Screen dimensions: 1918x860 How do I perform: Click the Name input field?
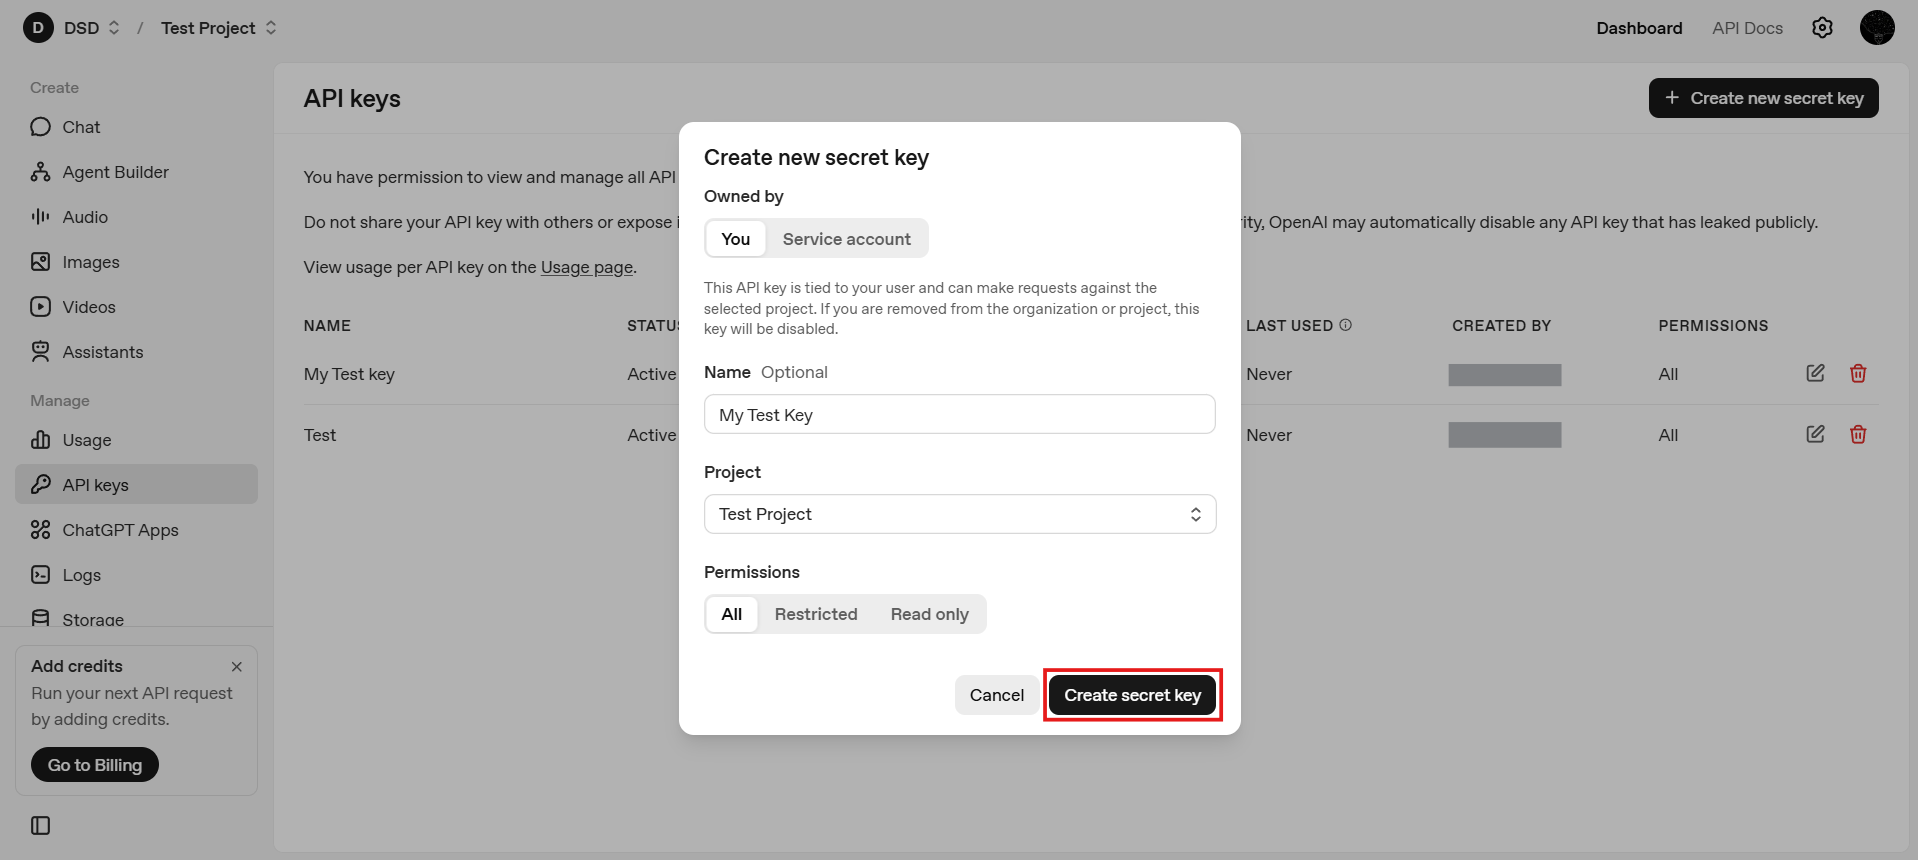point(959,414)
